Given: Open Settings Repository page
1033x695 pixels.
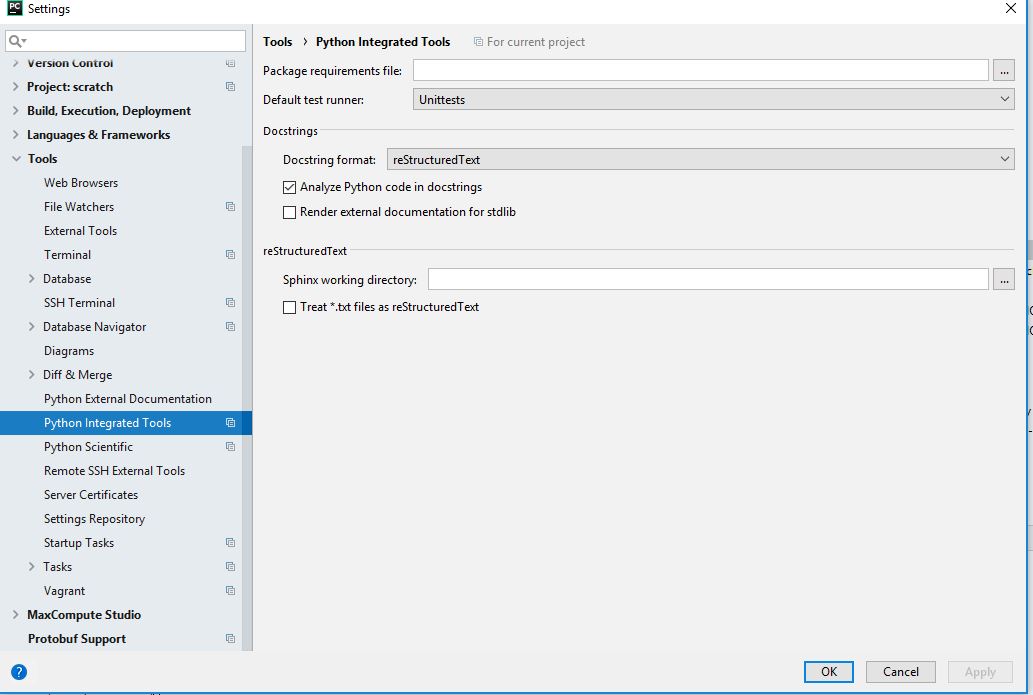Looking at the screenshot, I should (94, 518).
